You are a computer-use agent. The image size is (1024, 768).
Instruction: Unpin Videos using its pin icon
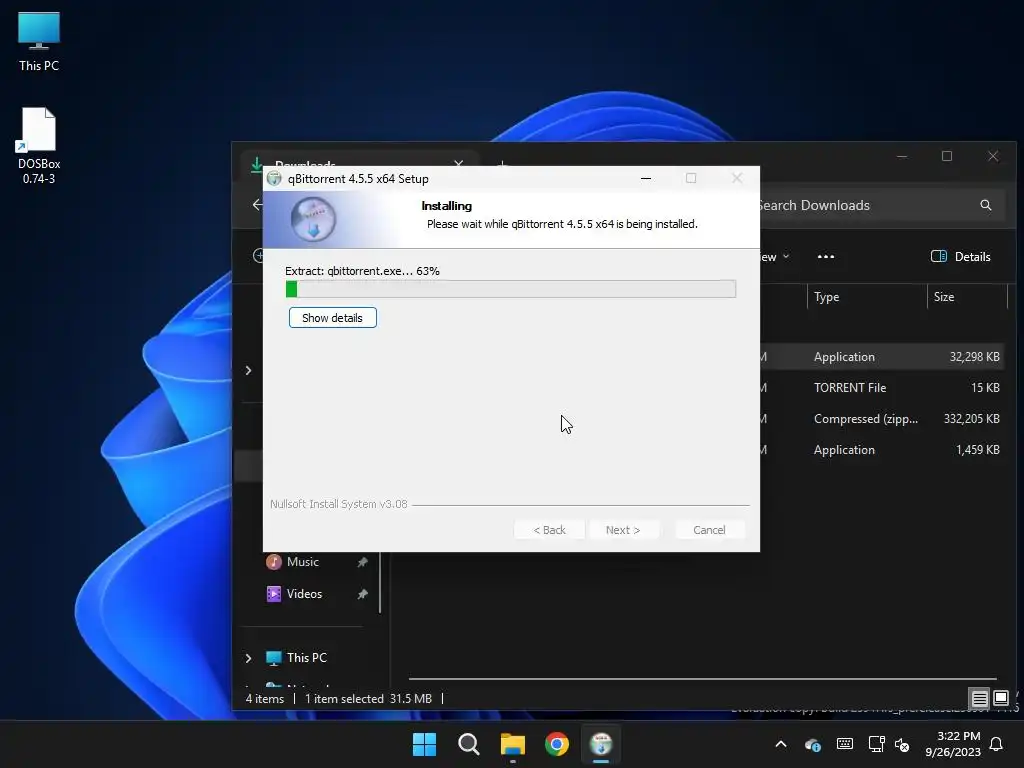(x=362, y=594)
